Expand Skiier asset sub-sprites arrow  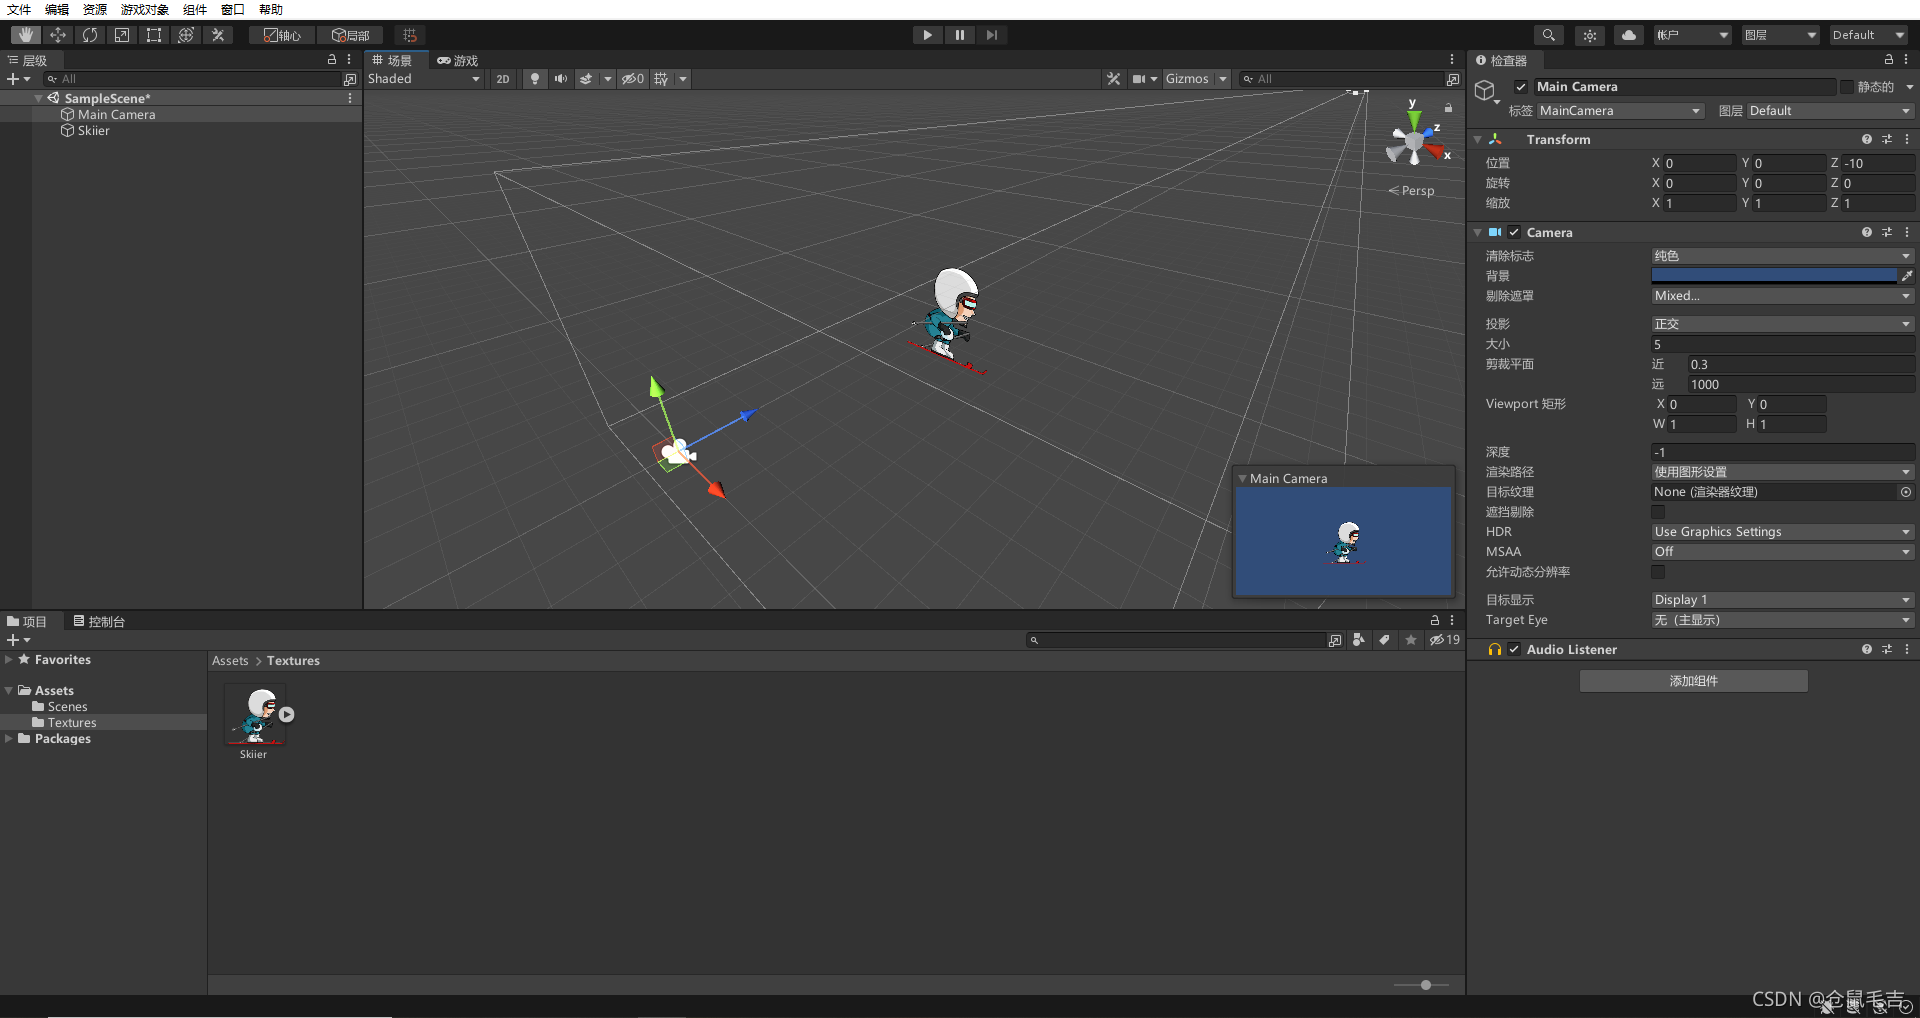287,715
